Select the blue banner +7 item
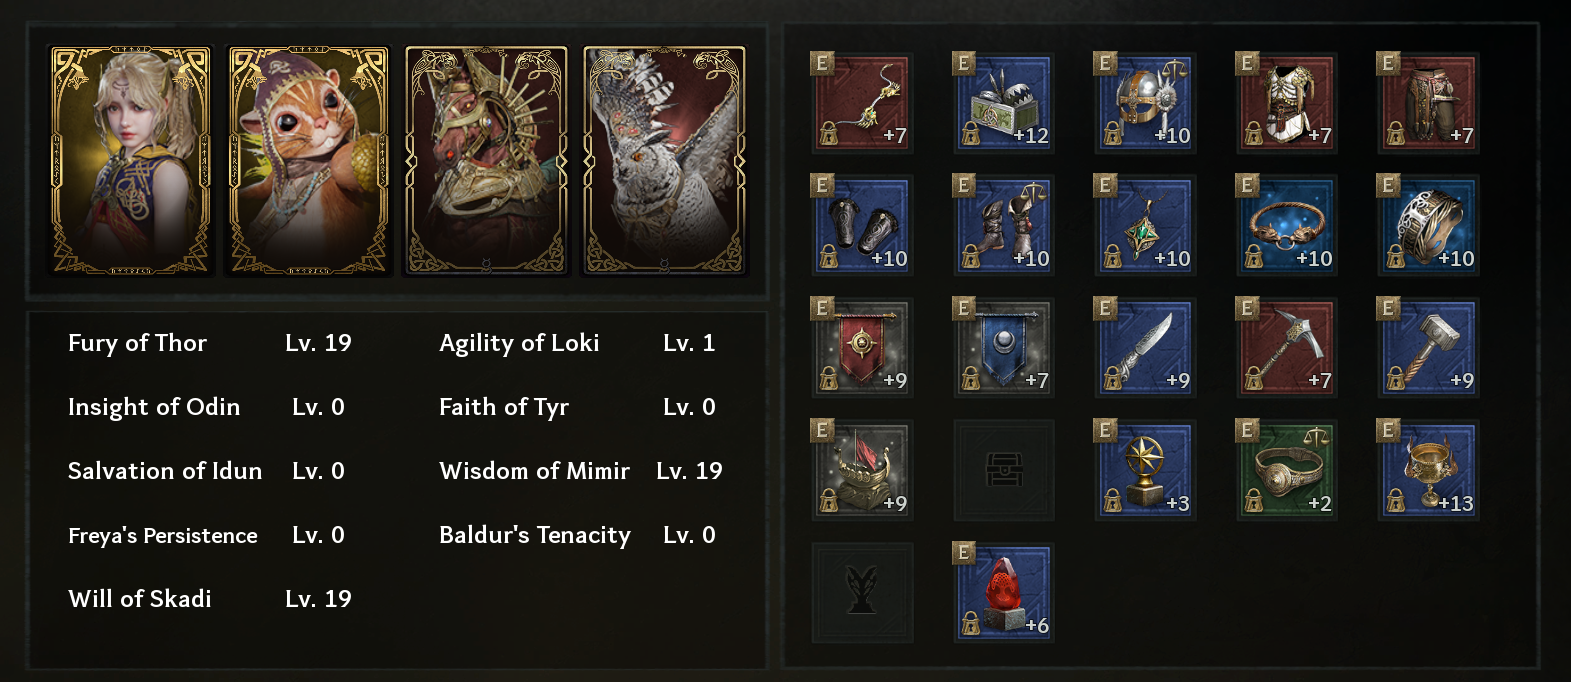The width and height of the screenshot is (1571, 682). click(x=1003, y=348)
